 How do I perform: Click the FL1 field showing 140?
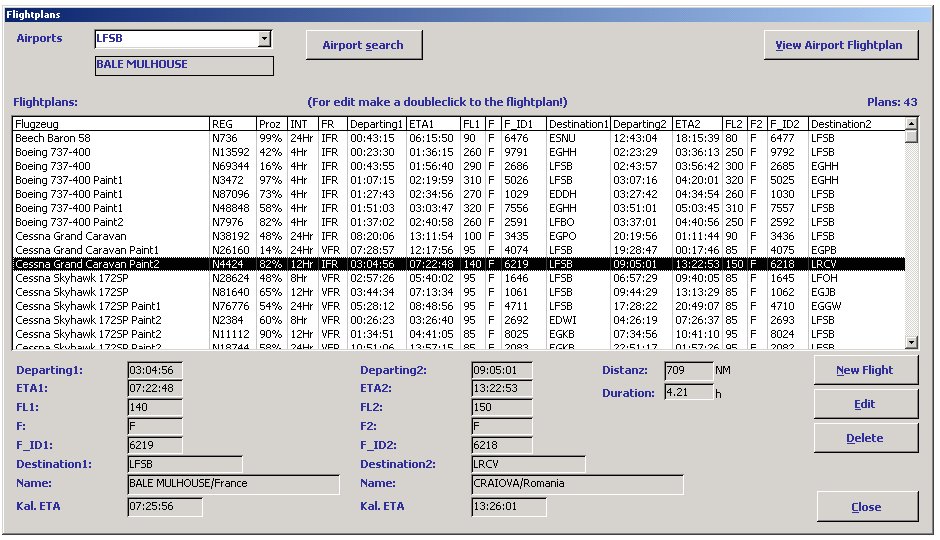coord(155,408)
